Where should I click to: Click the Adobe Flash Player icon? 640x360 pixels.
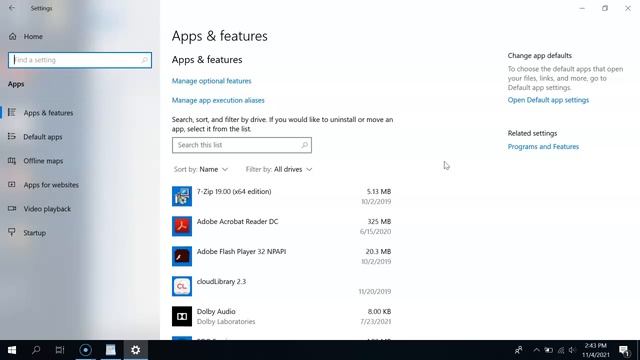[x=182, y=256]
